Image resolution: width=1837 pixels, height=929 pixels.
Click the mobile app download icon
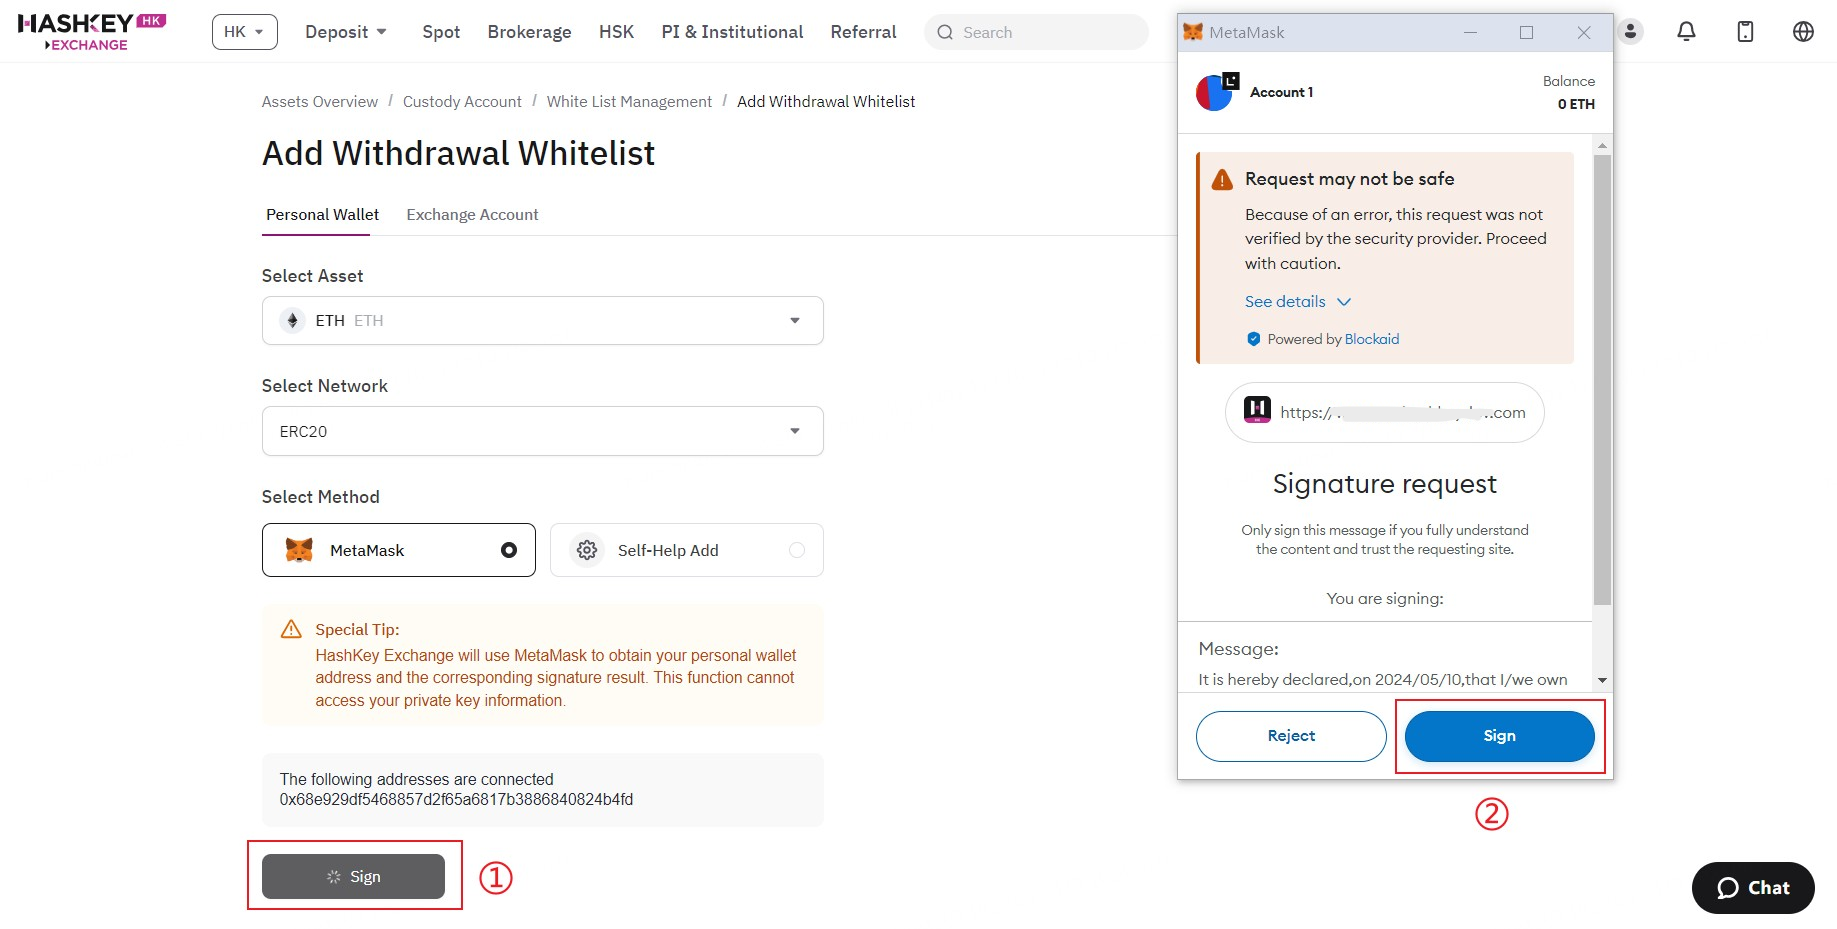pyautogui.click(x=1745, y=32)
